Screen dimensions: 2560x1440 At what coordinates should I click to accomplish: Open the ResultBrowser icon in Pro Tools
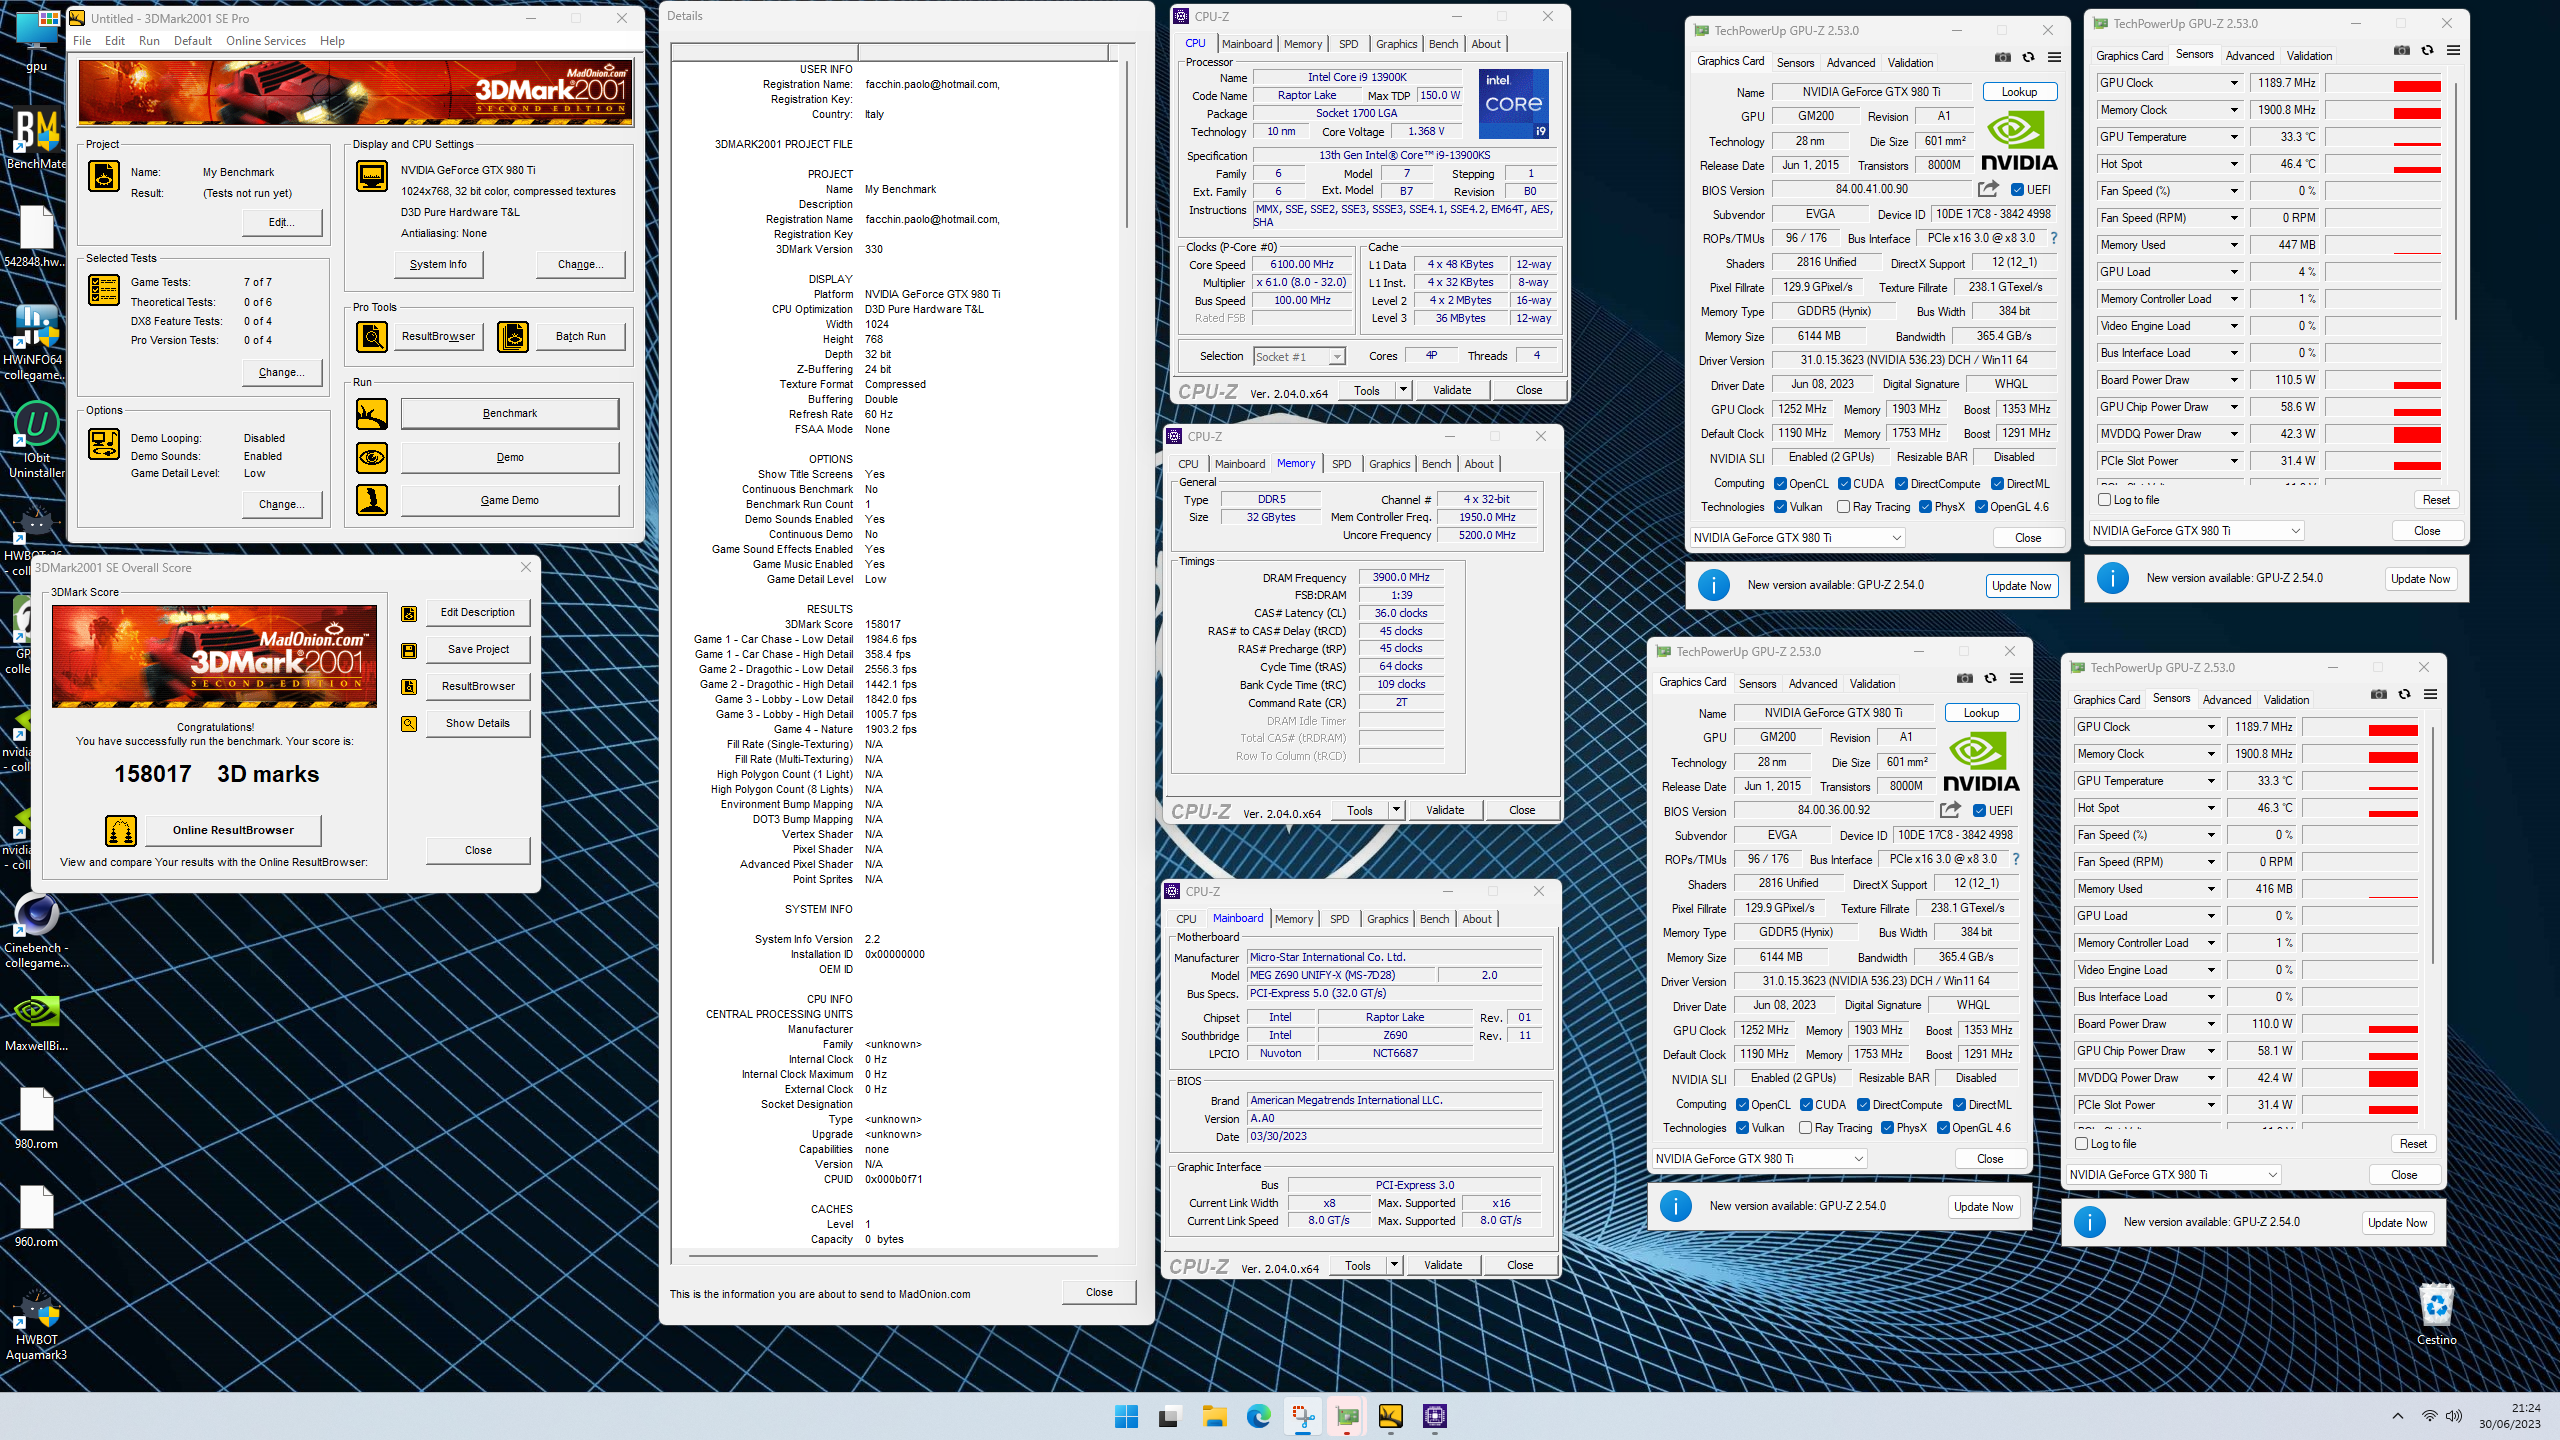point(372,337)
